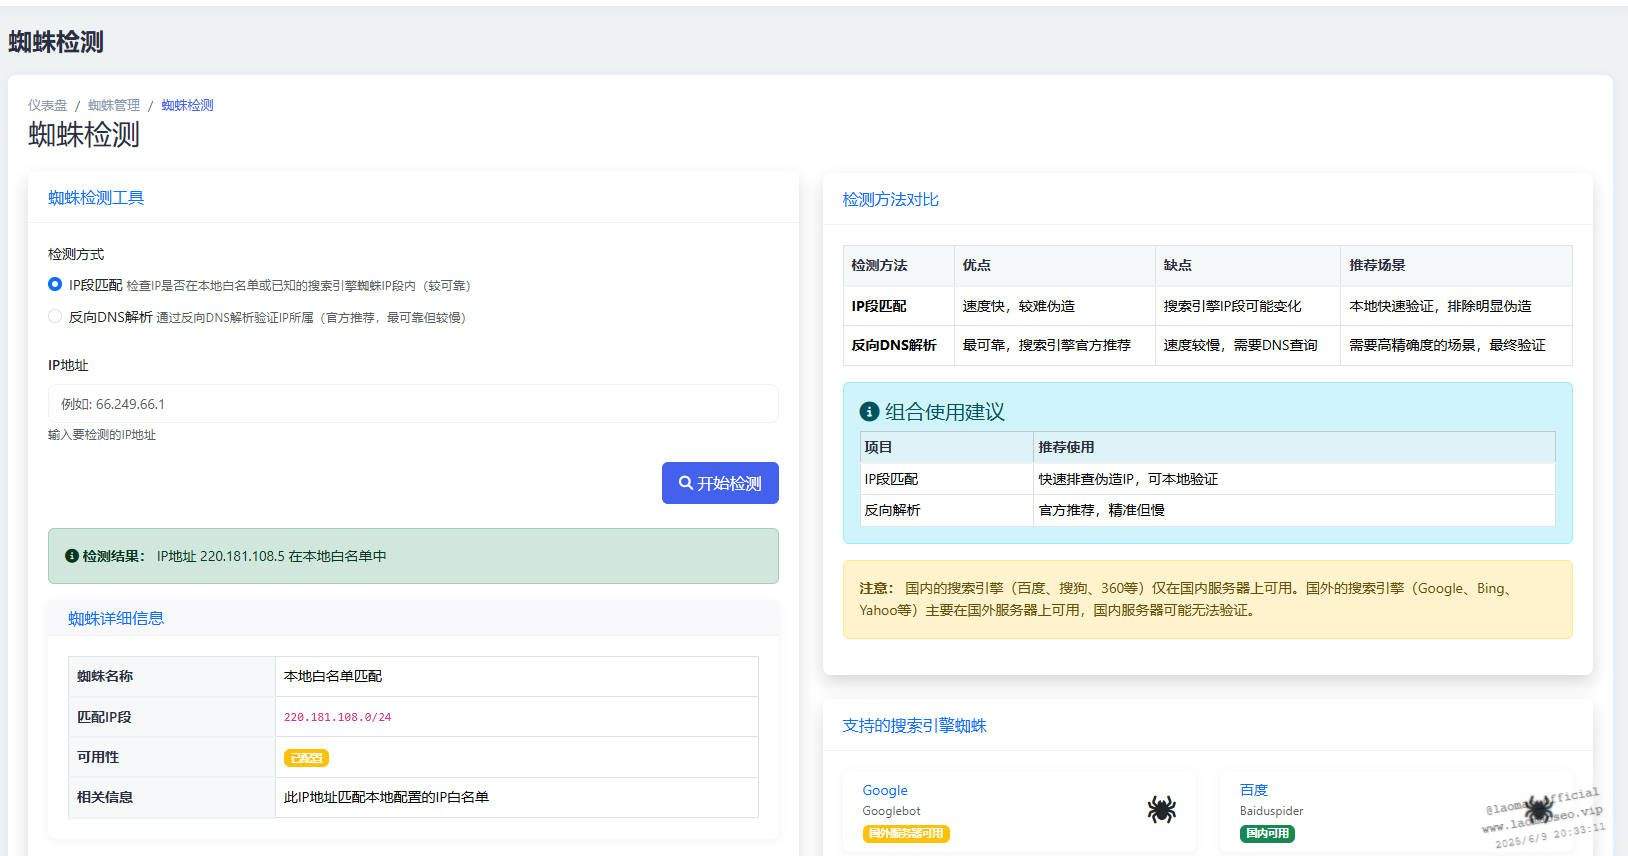Click the 此IP地址匹配本地配置的IP白名单 cell
Screen dimensions: 1628x856
tap(516, 797)
